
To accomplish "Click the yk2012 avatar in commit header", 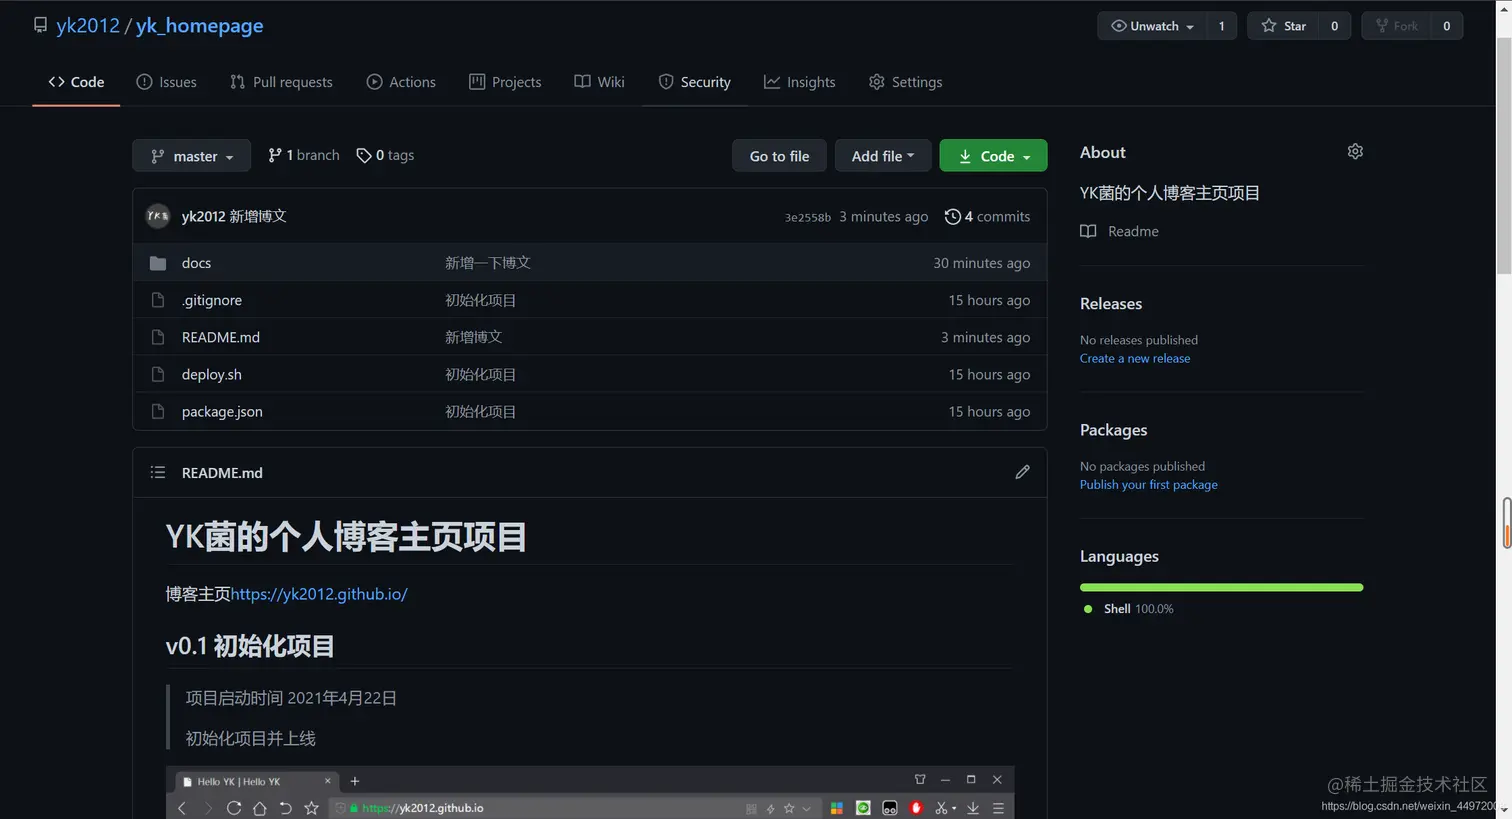I will click(158, 216).
